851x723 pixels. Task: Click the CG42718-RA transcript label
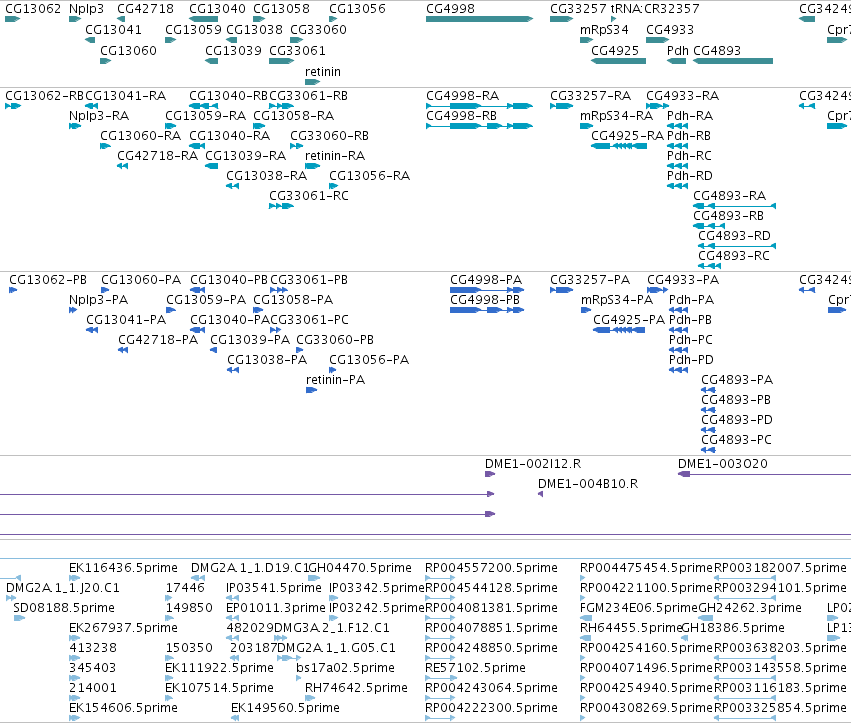[x=157, y=156]
